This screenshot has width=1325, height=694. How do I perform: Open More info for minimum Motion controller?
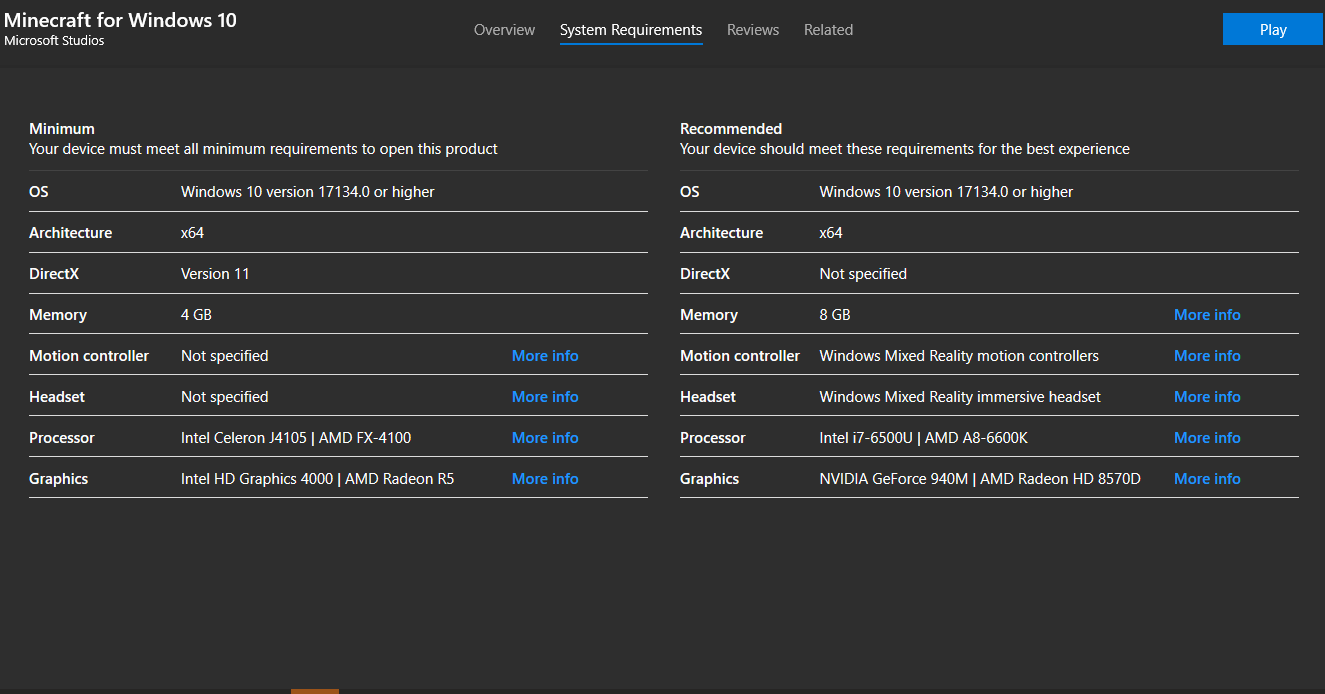point(545,356)
